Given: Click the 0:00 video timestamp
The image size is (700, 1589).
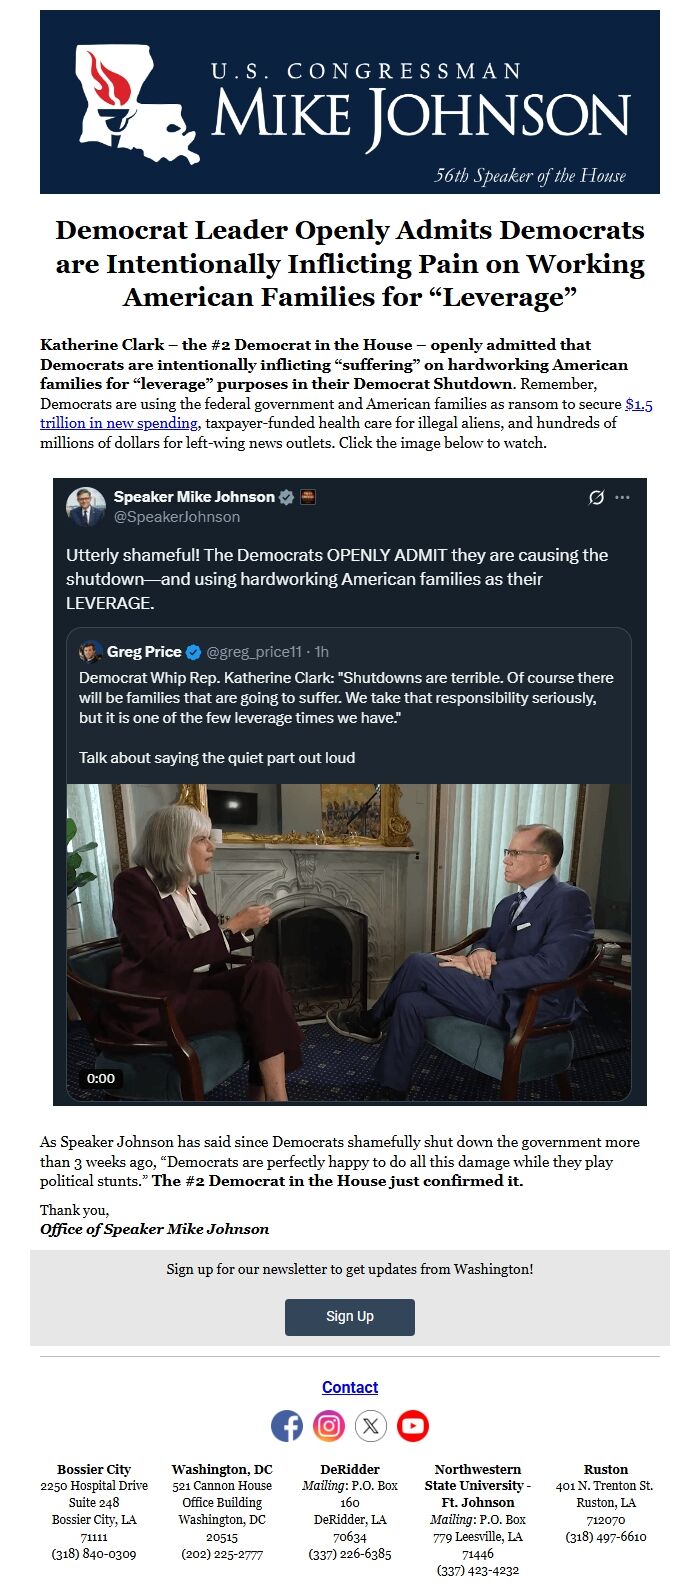Looking at the screenshot, I should coord(101,1078).
